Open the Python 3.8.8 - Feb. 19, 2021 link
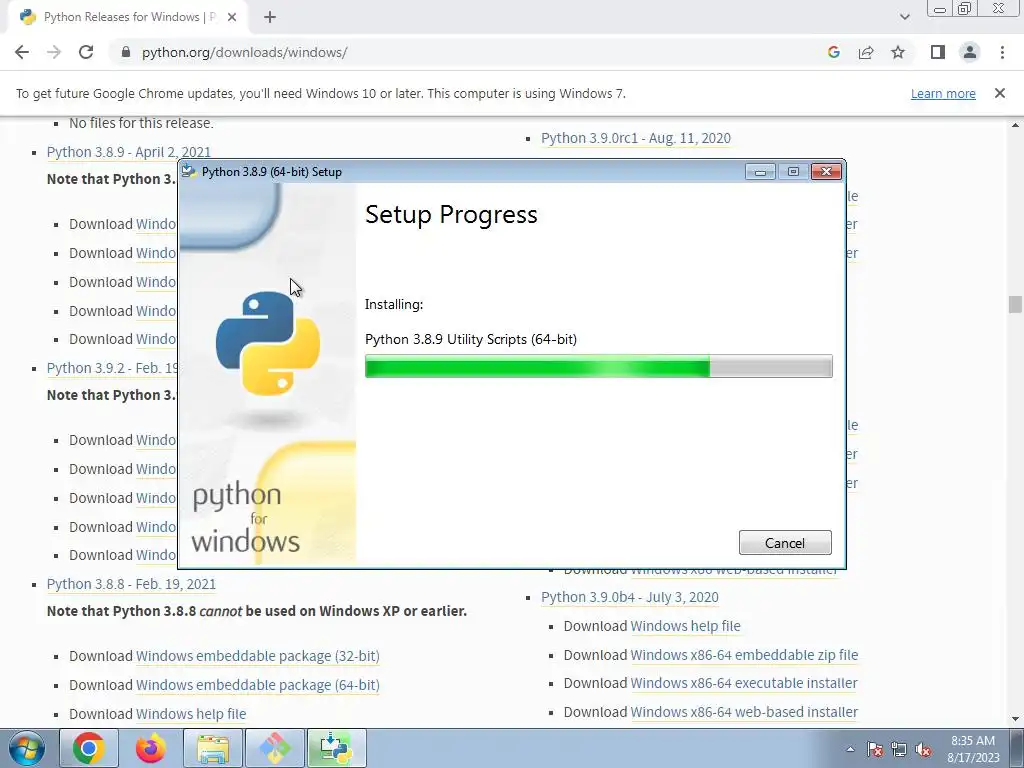This screenshot has width=1024, height=768. [x=131, y=584]
